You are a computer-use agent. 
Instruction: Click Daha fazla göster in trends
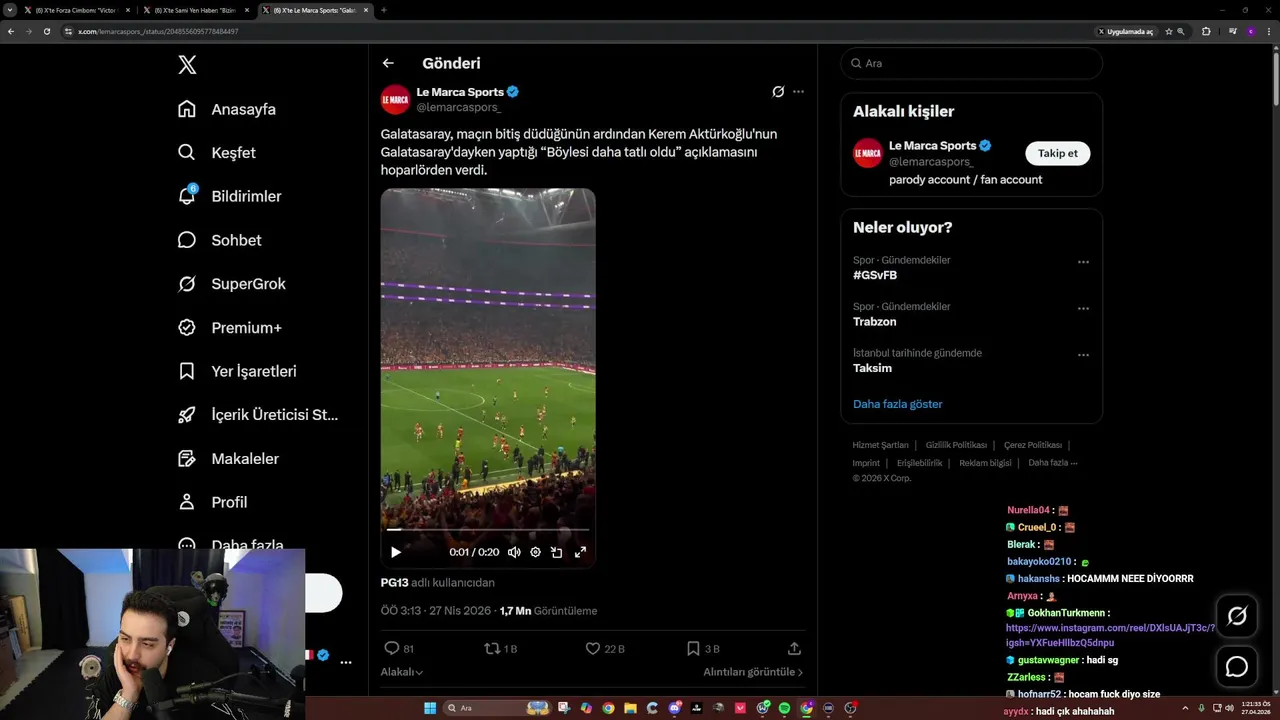pyautogui.click(x=898, y=404)
